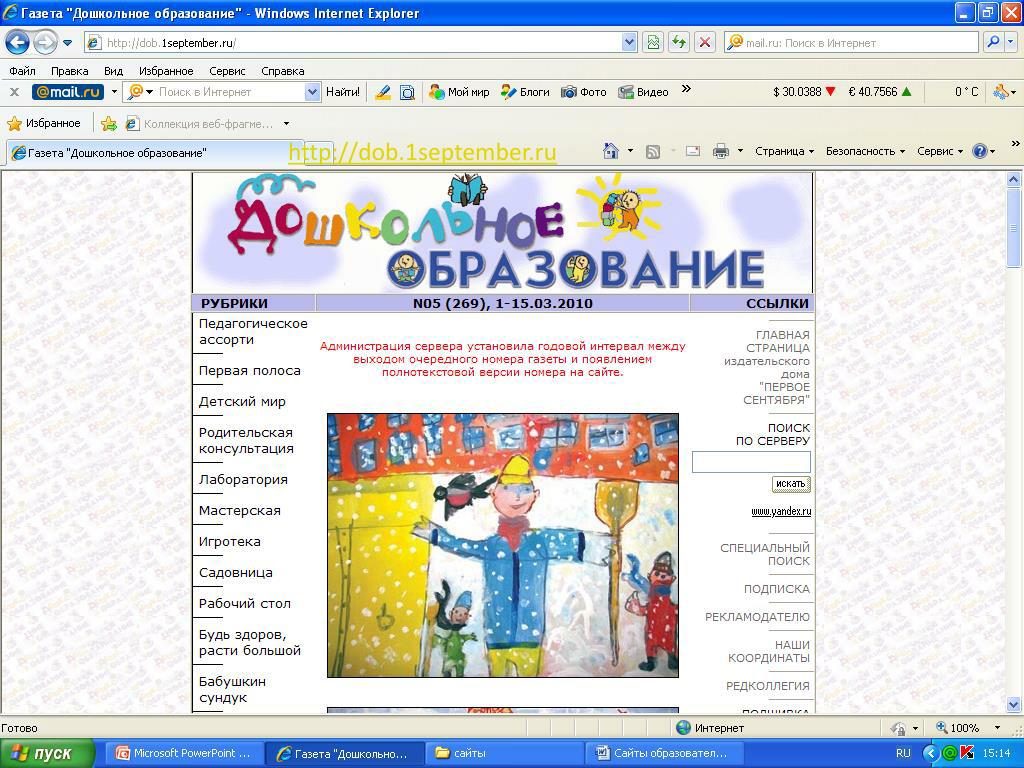
Task: Open Фото in Mail.ru toolbar
Action: (584, 92)
